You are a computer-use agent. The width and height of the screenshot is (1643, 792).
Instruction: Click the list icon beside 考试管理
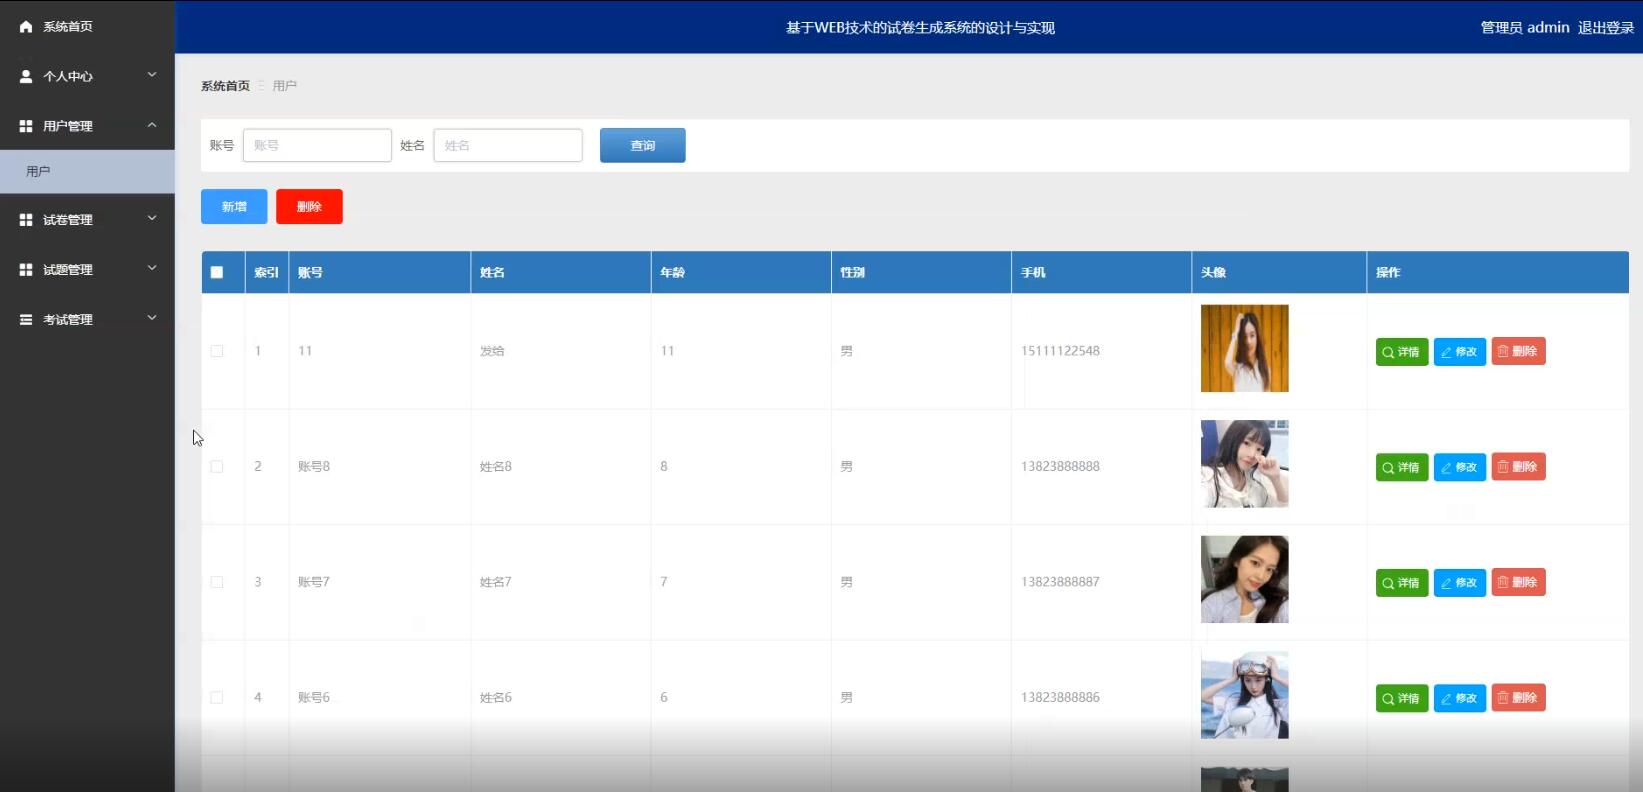pos(26,319)
